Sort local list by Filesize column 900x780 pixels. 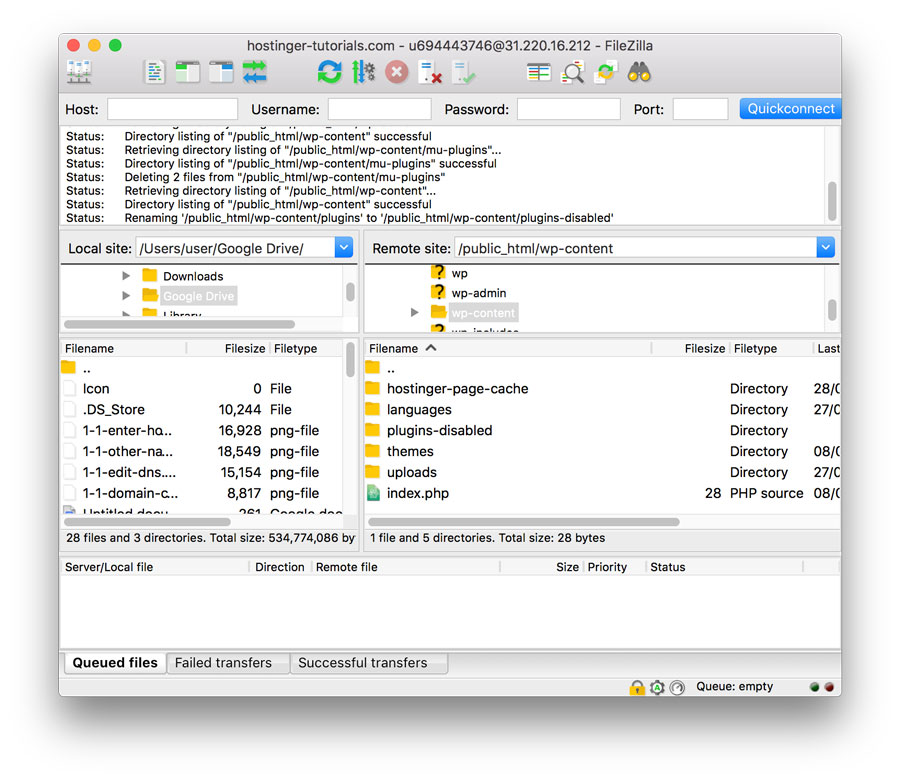pos(245,348)
